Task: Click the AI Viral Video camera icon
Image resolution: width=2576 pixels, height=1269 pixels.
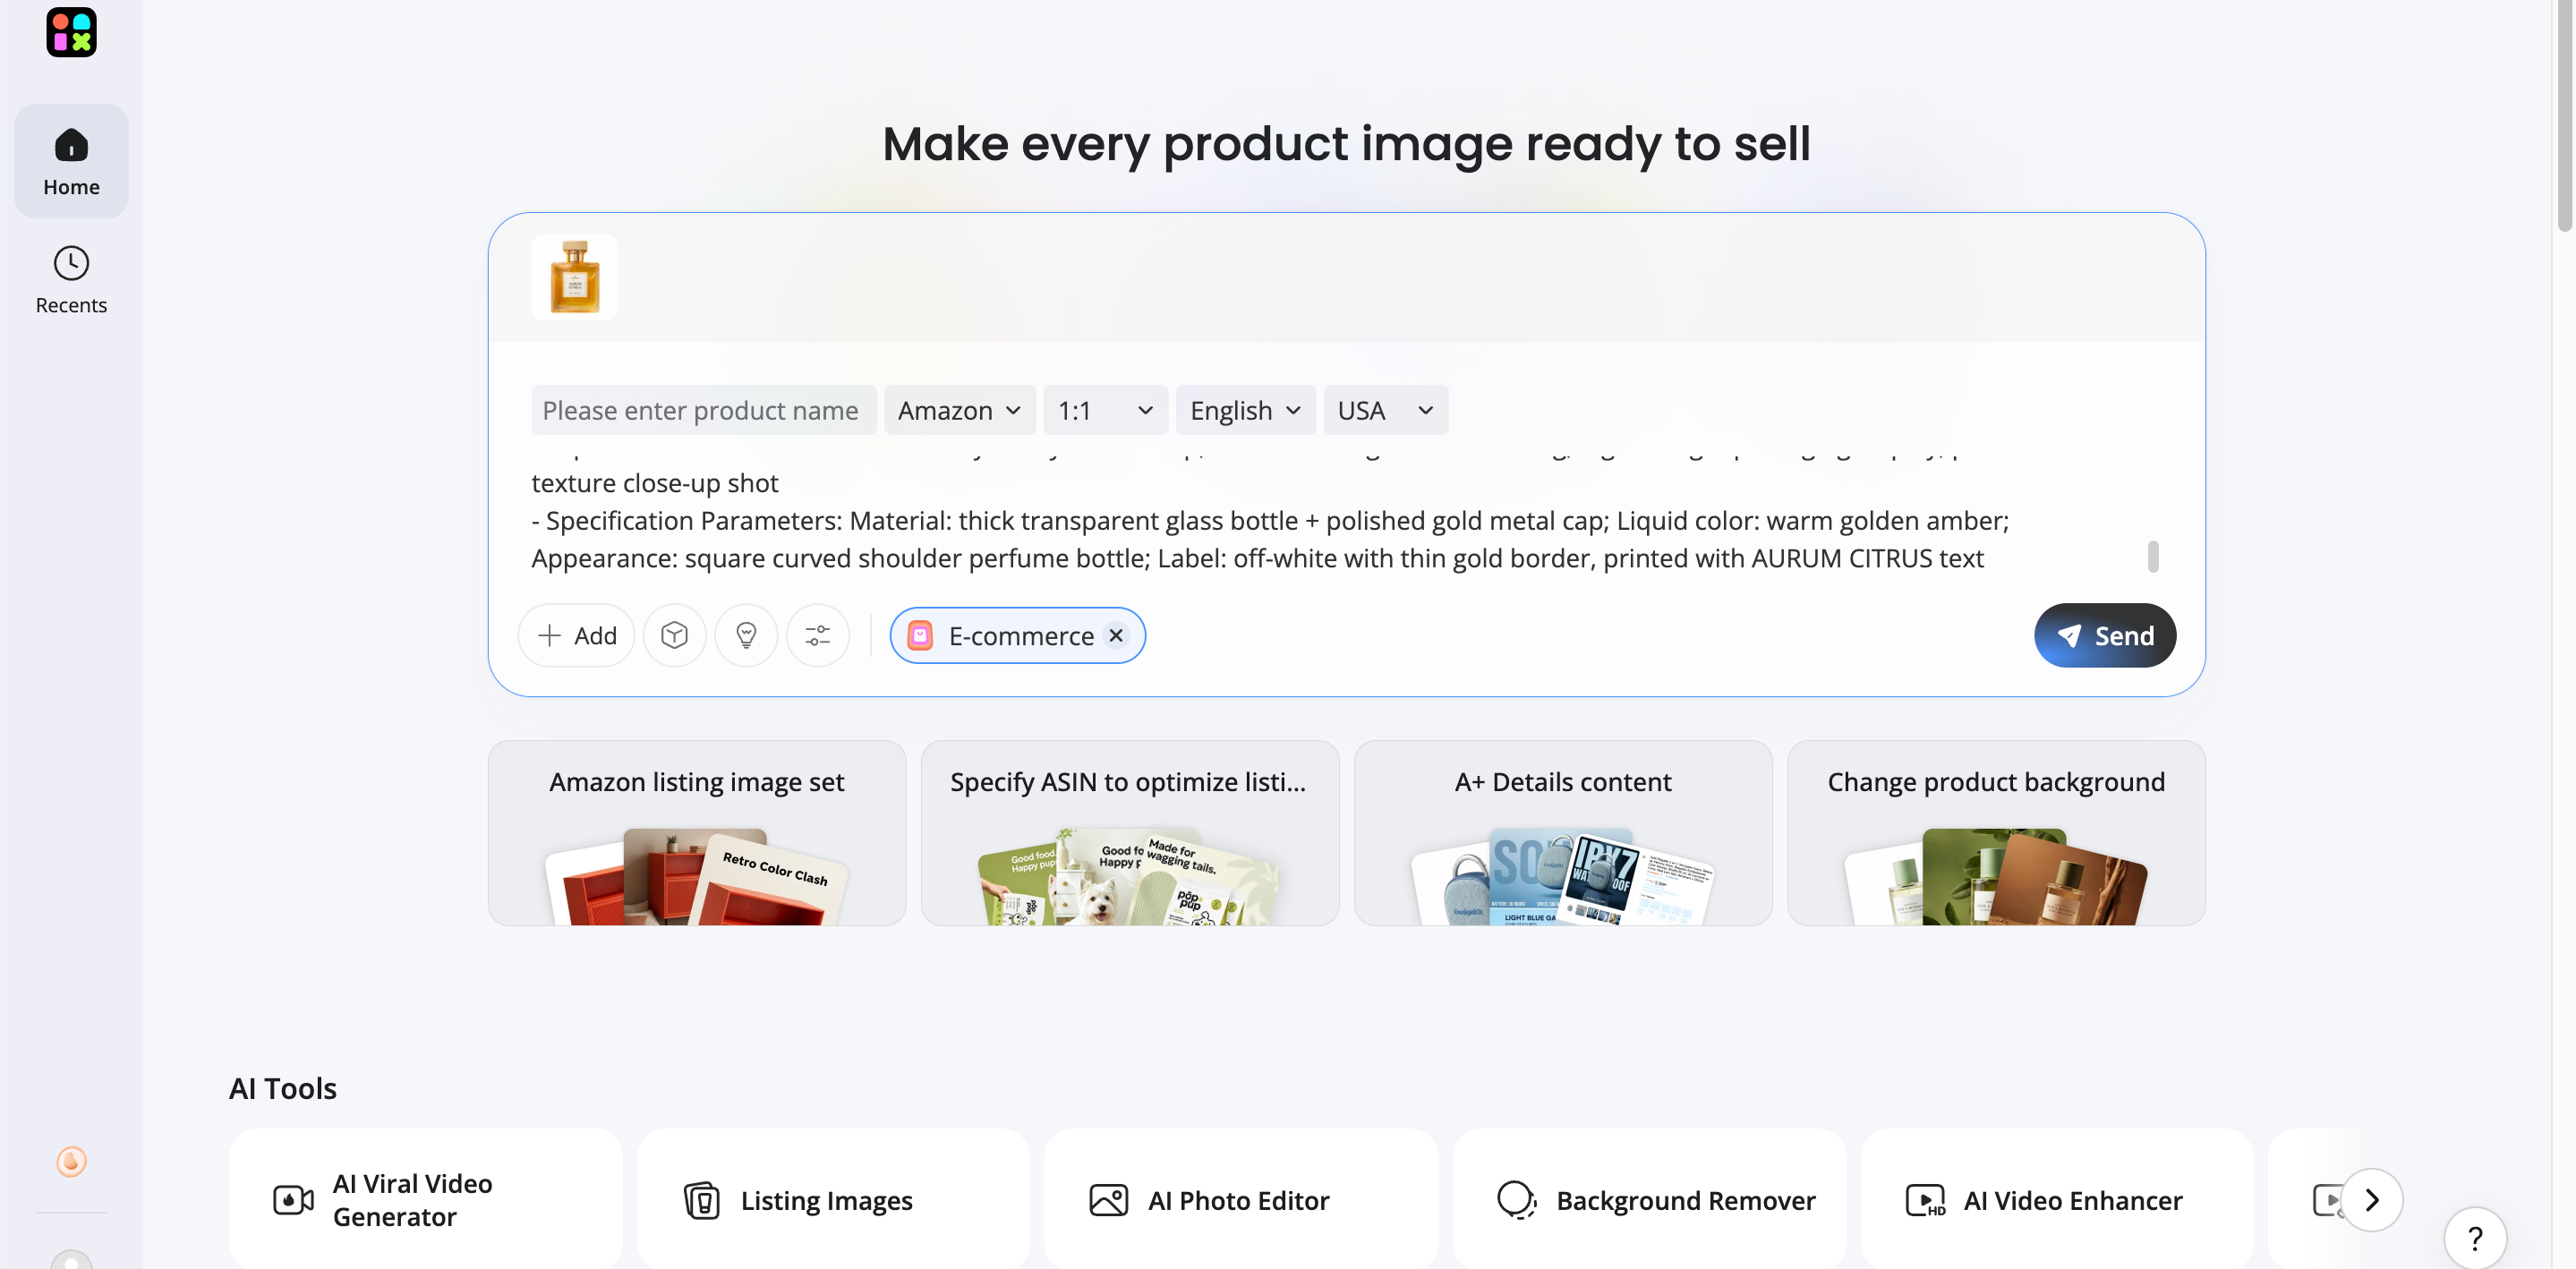Action: 293,1199
